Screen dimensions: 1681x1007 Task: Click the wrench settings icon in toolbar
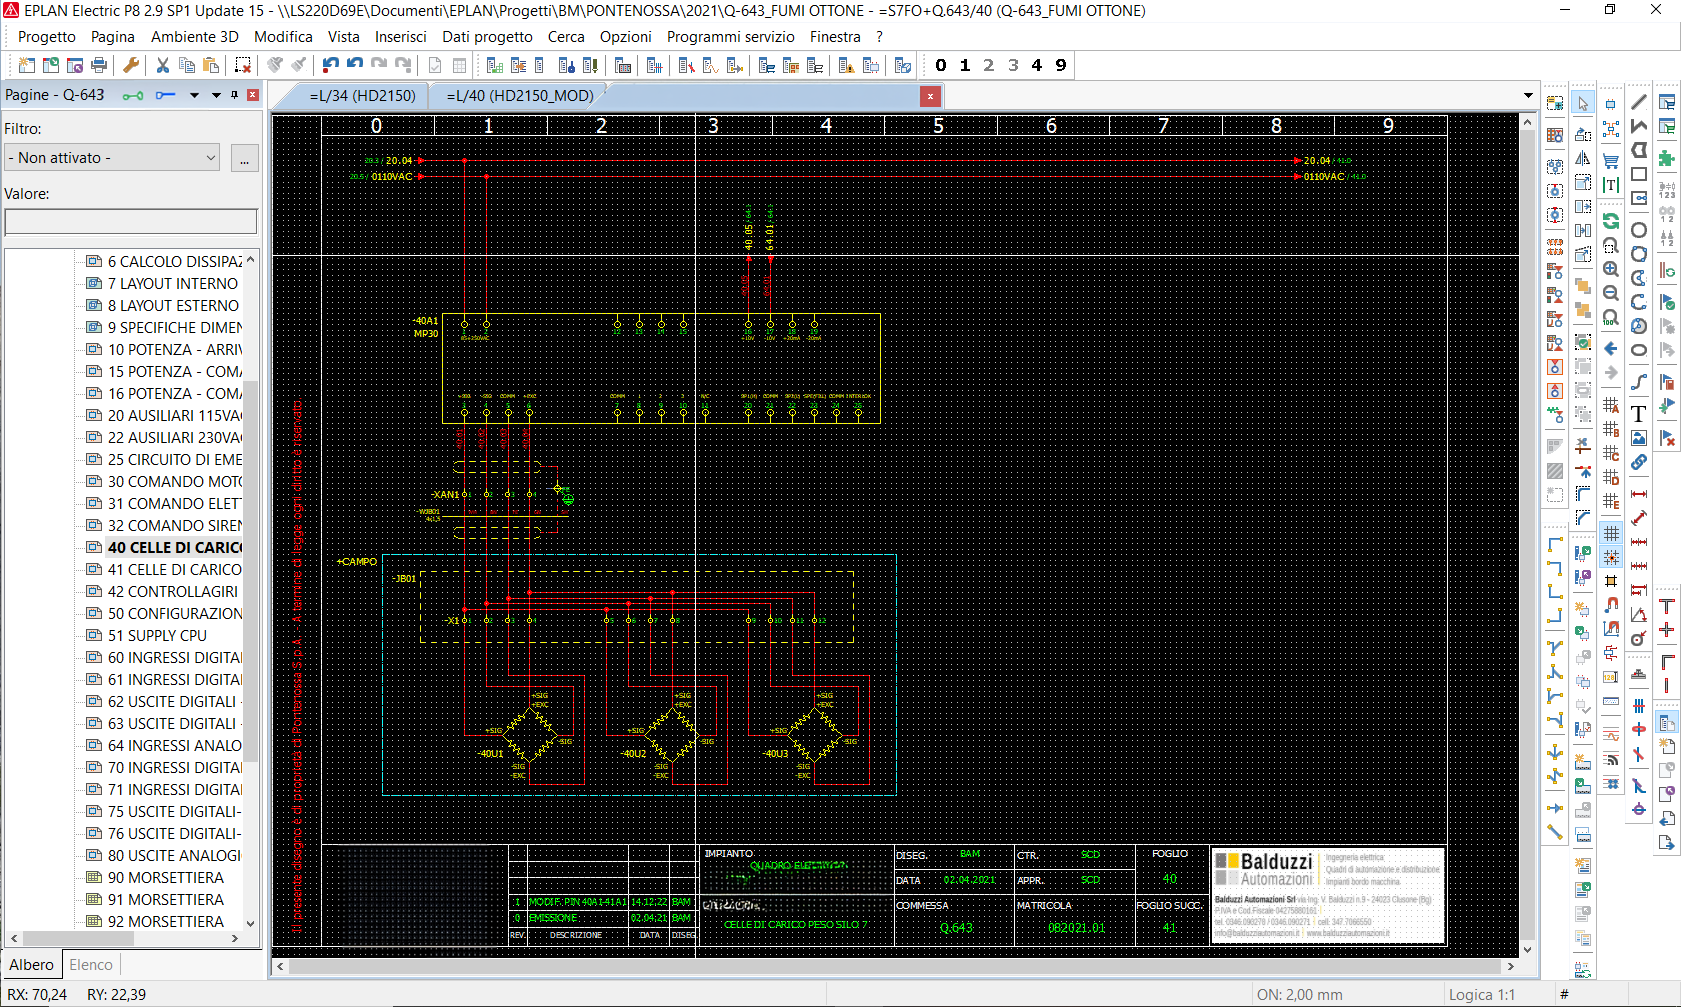(131, 65)
